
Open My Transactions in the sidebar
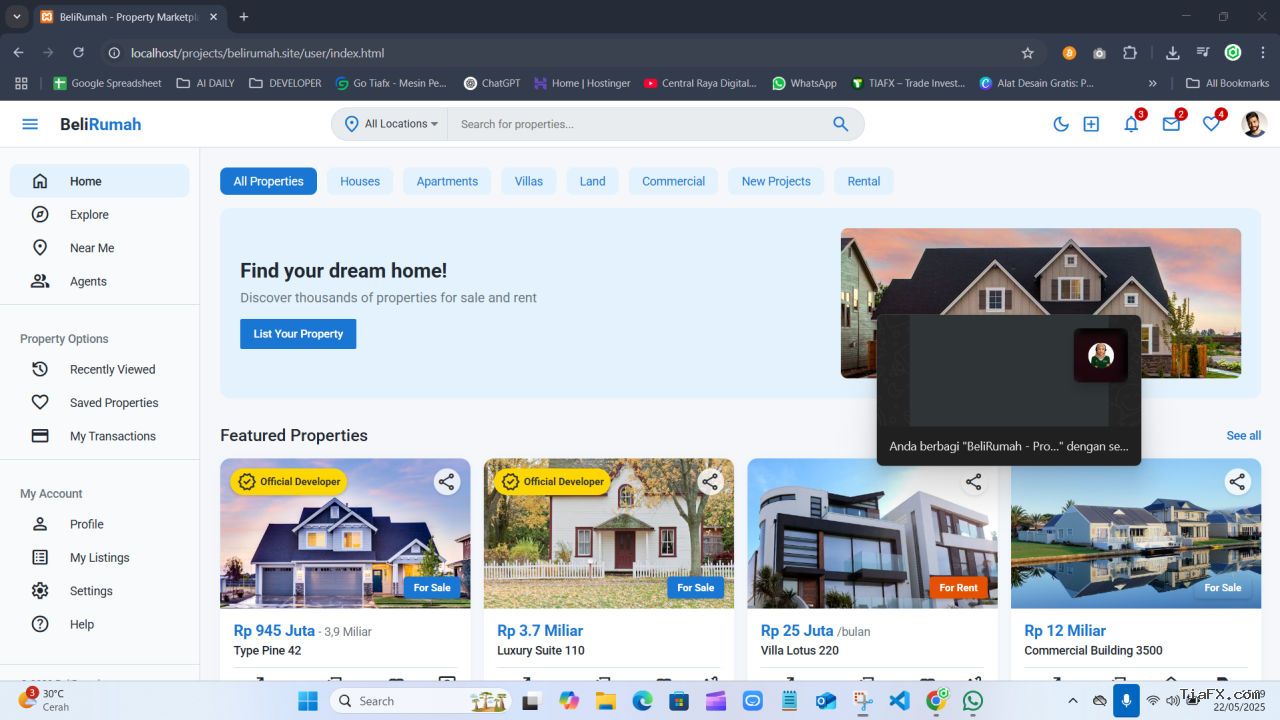112,435
